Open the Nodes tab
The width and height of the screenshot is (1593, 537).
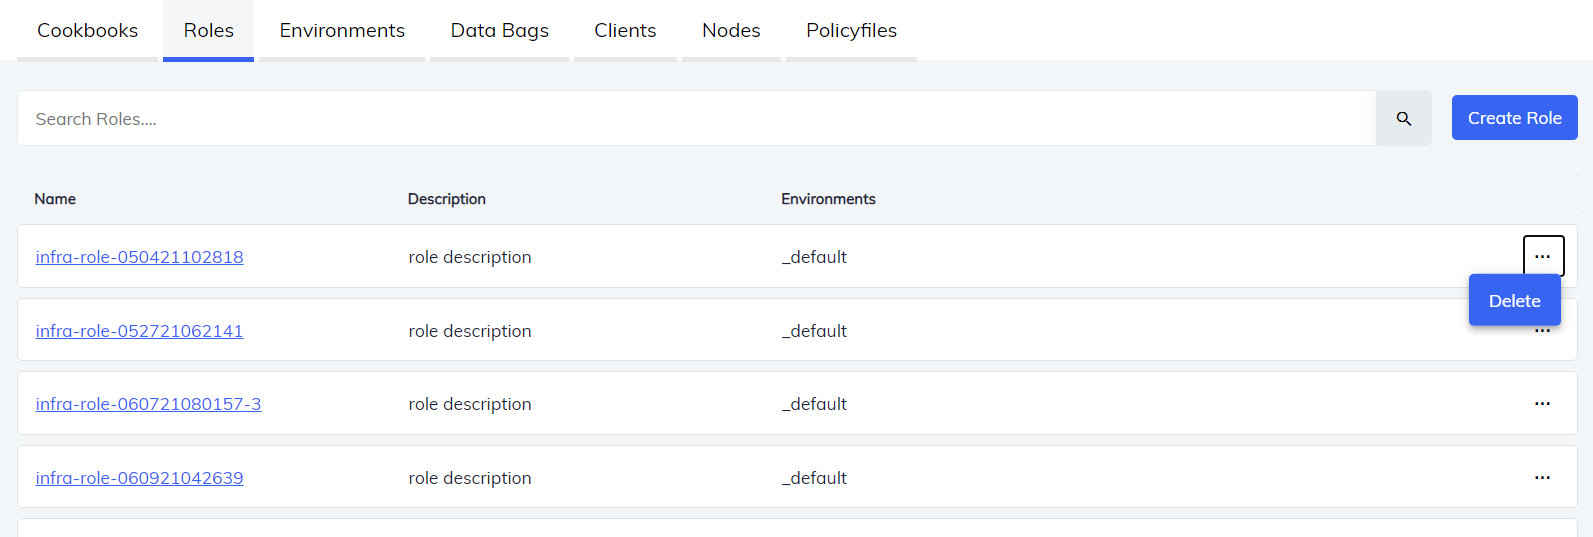731,31
